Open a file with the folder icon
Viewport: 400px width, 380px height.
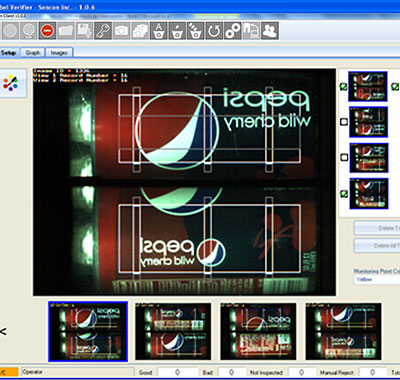click(x=66, y=31)
